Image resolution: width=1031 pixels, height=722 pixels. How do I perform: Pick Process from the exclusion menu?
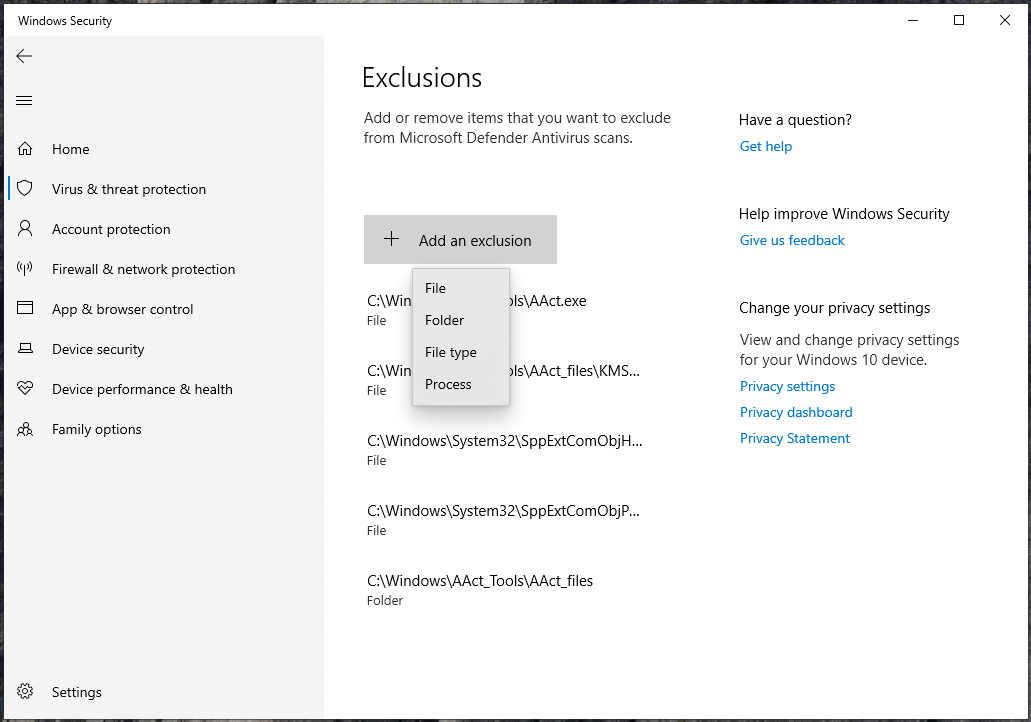[x=448, y=384]
